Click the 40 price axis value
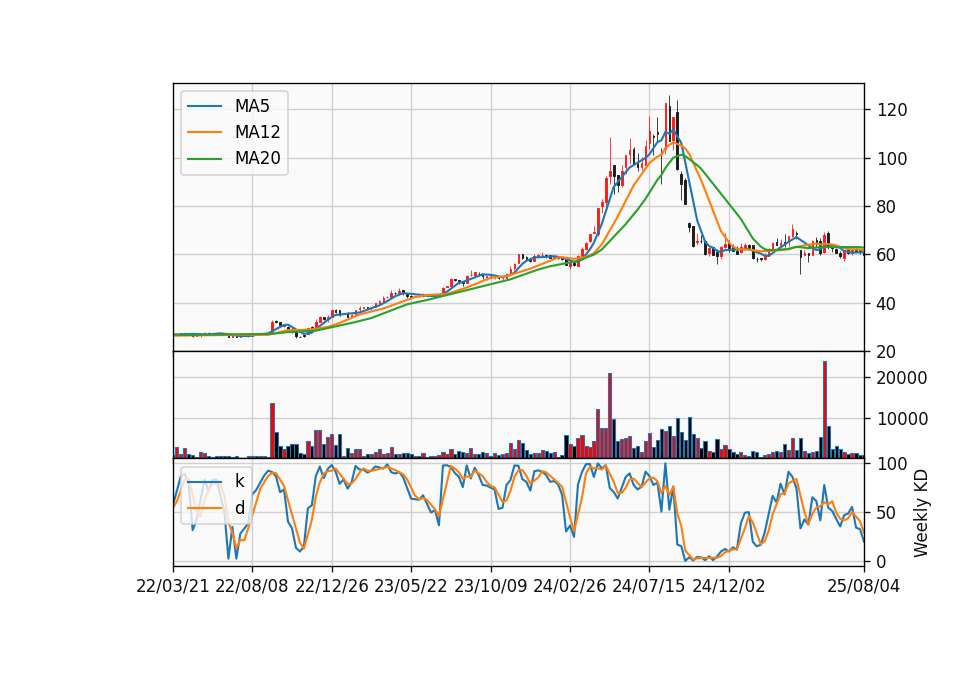This screenshot has width=960, height=690. (887, 304)
